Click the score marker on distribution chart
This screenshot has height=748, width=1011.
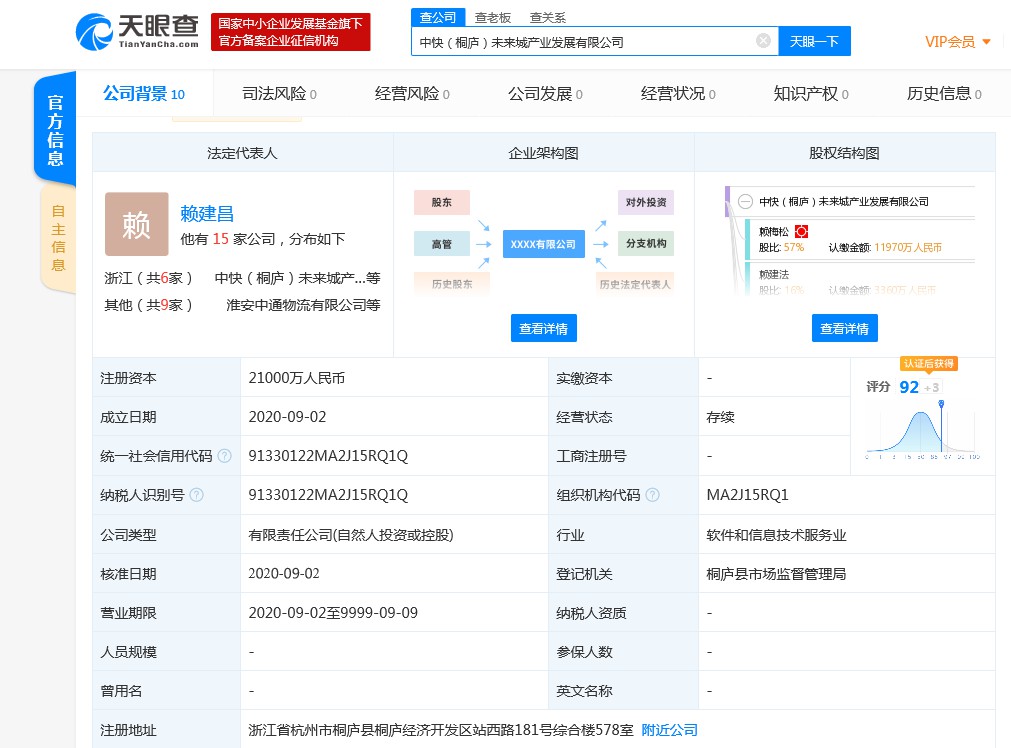(x=941, y=404)
